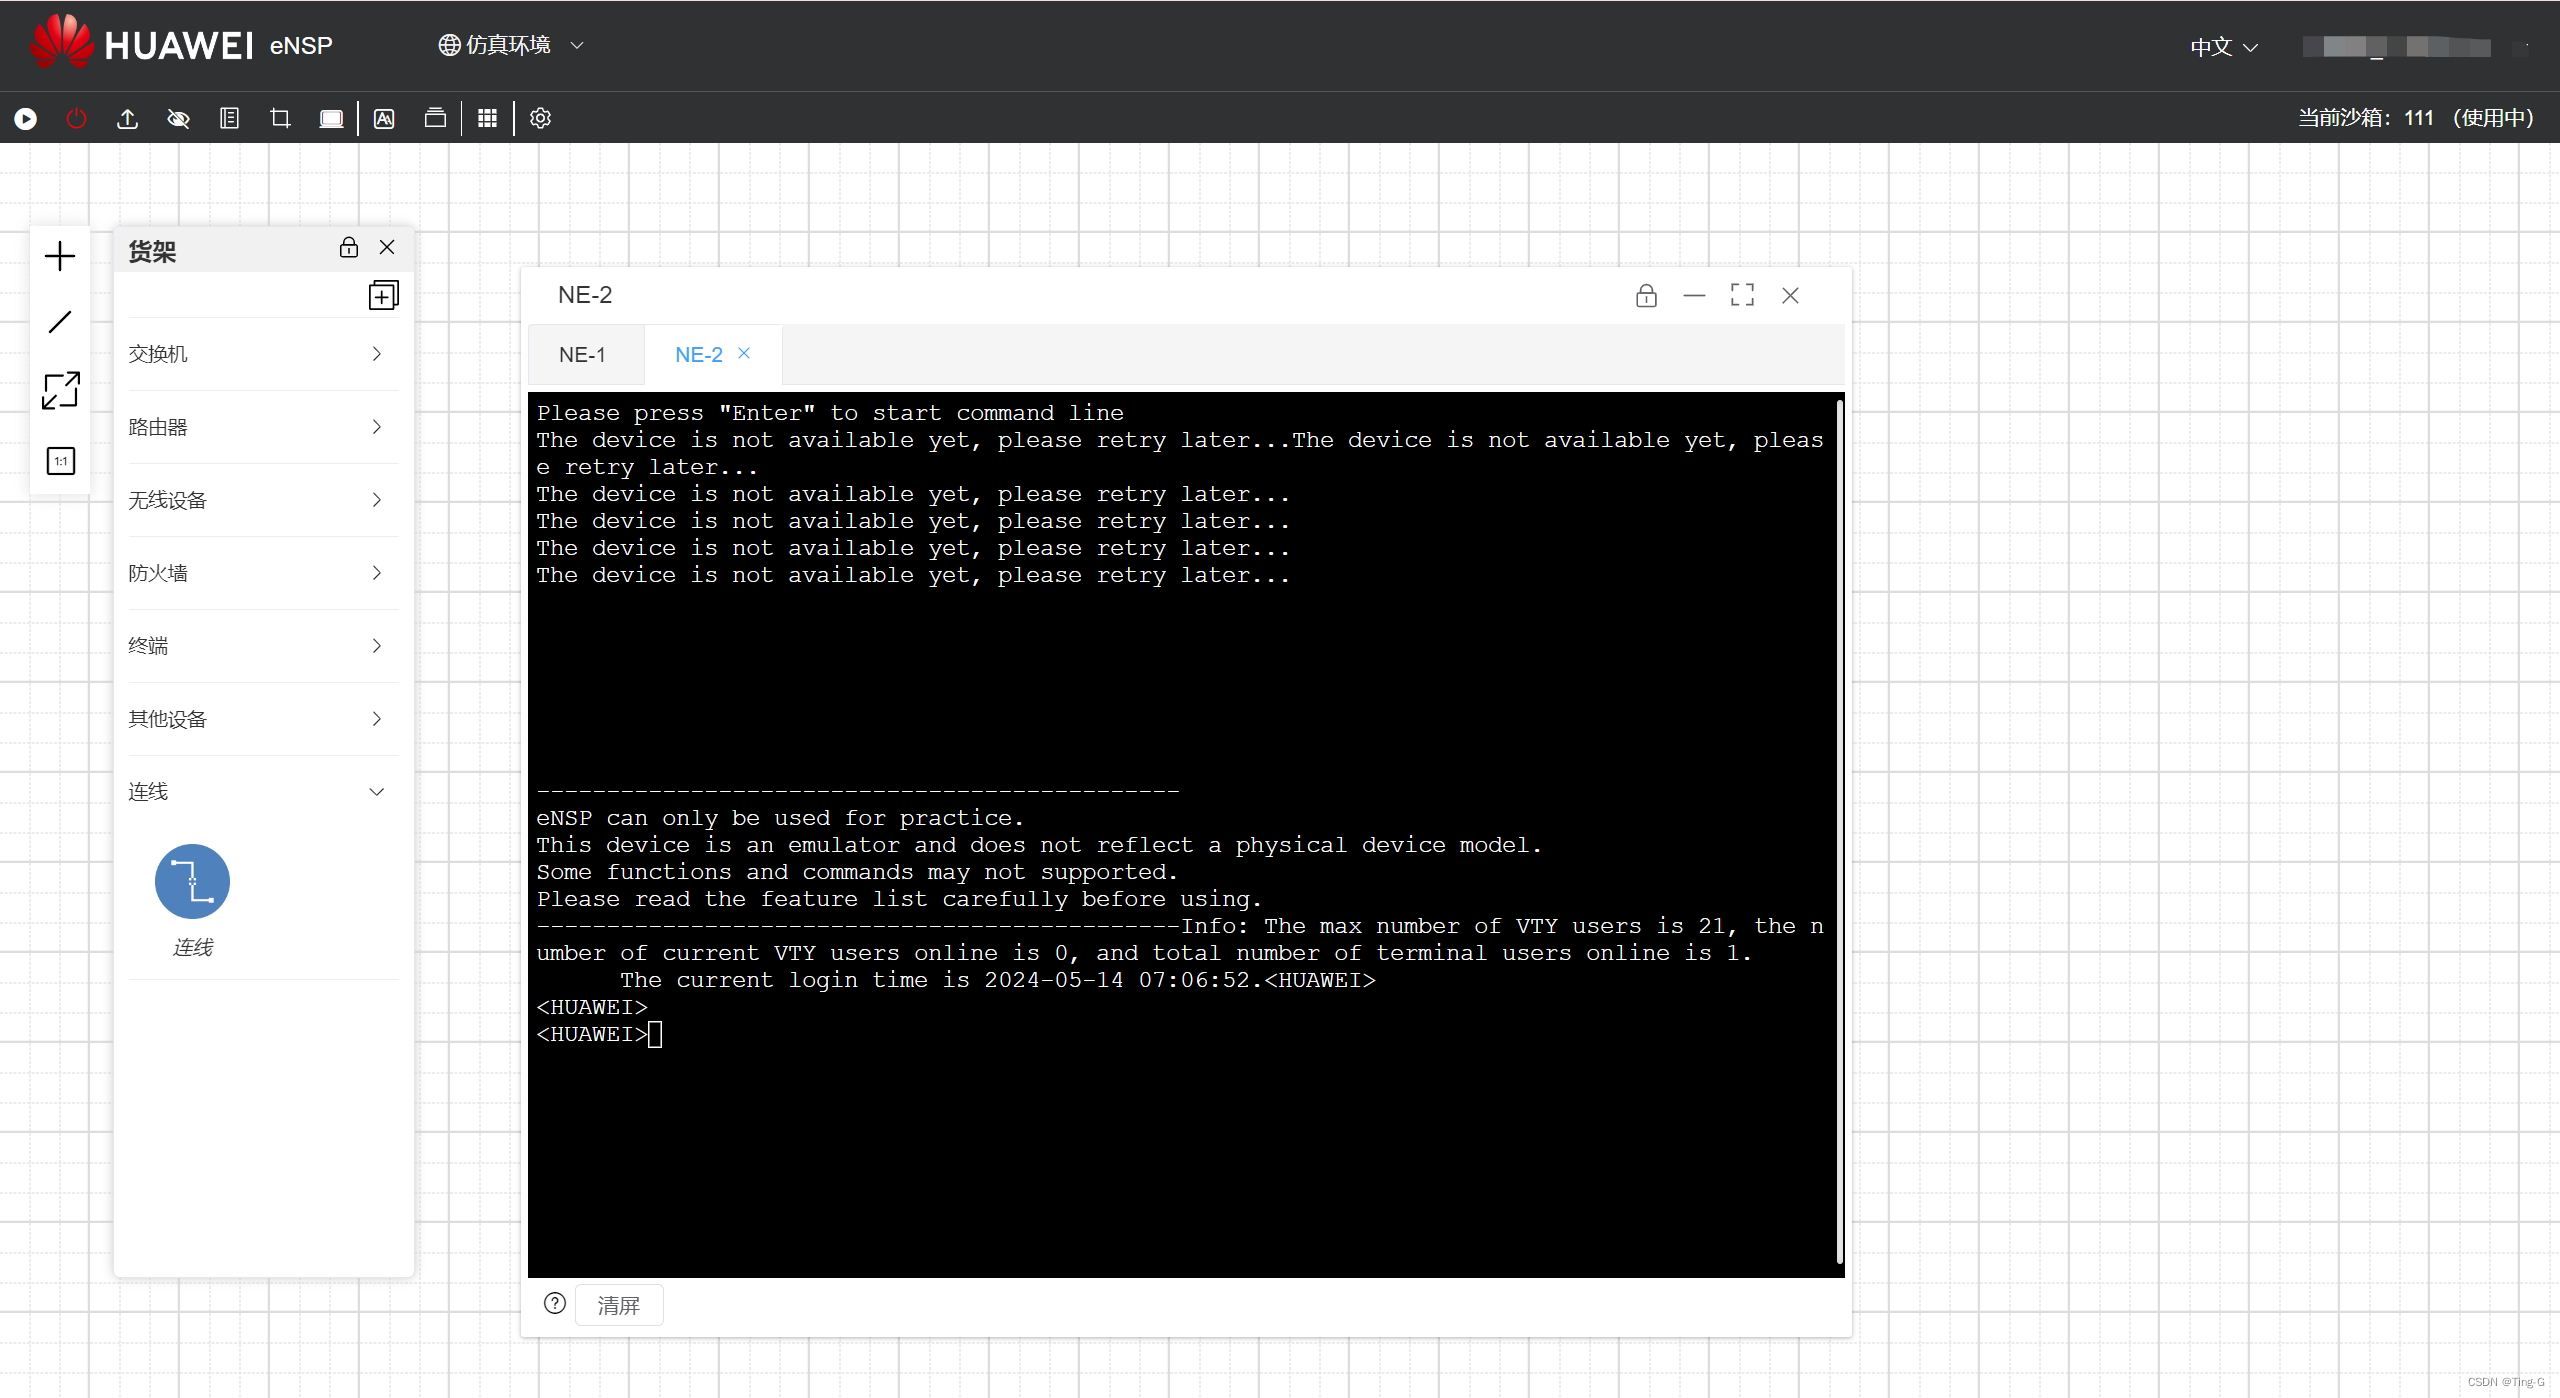
Task: Switch to the NE-1 console tab
Action: pos(582,355)
